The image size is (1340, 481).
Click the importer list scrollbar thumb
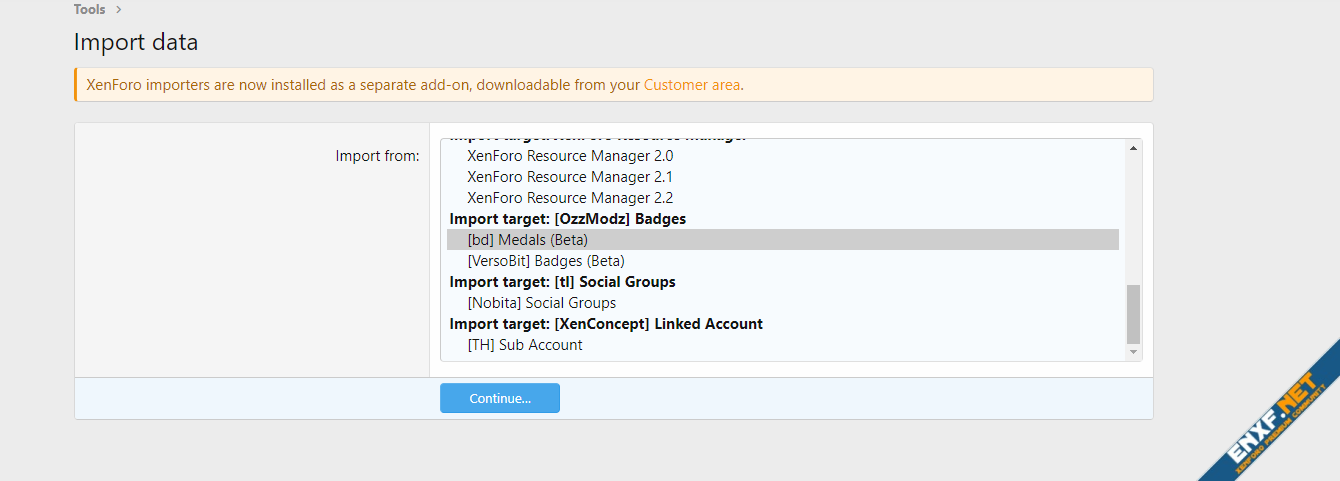pyautogui.click(x=1133, y=314)
